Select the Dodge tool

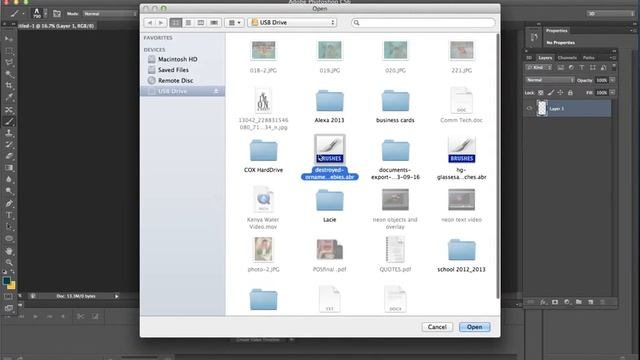pos(9,191)
